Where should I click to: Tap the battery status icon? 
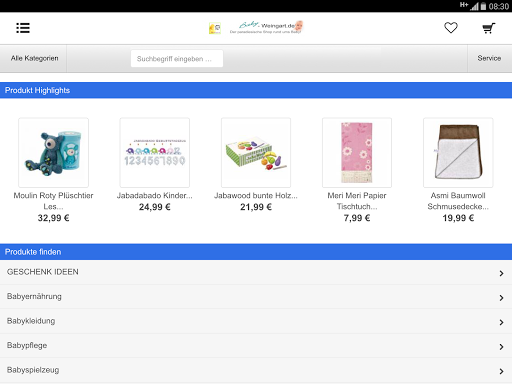click(x=483, y=6)
